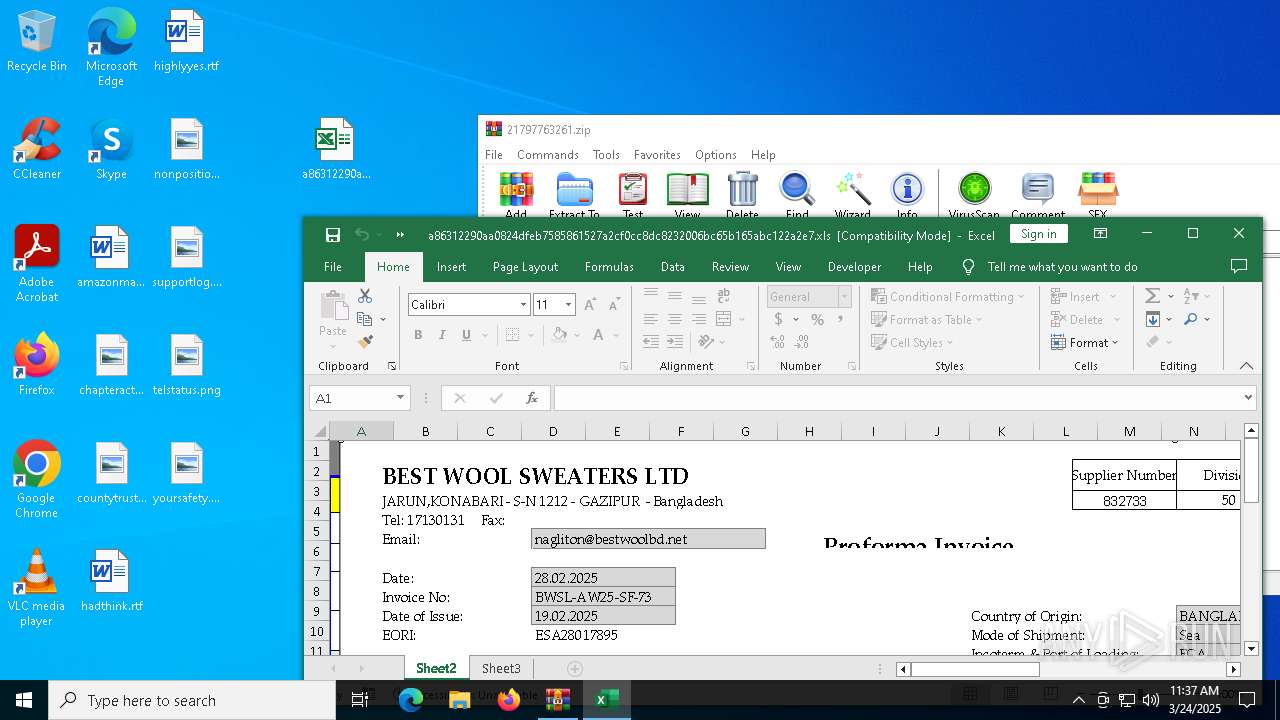Click the Type here to search box
1280x720 pixels.
[x=192, y=700]
